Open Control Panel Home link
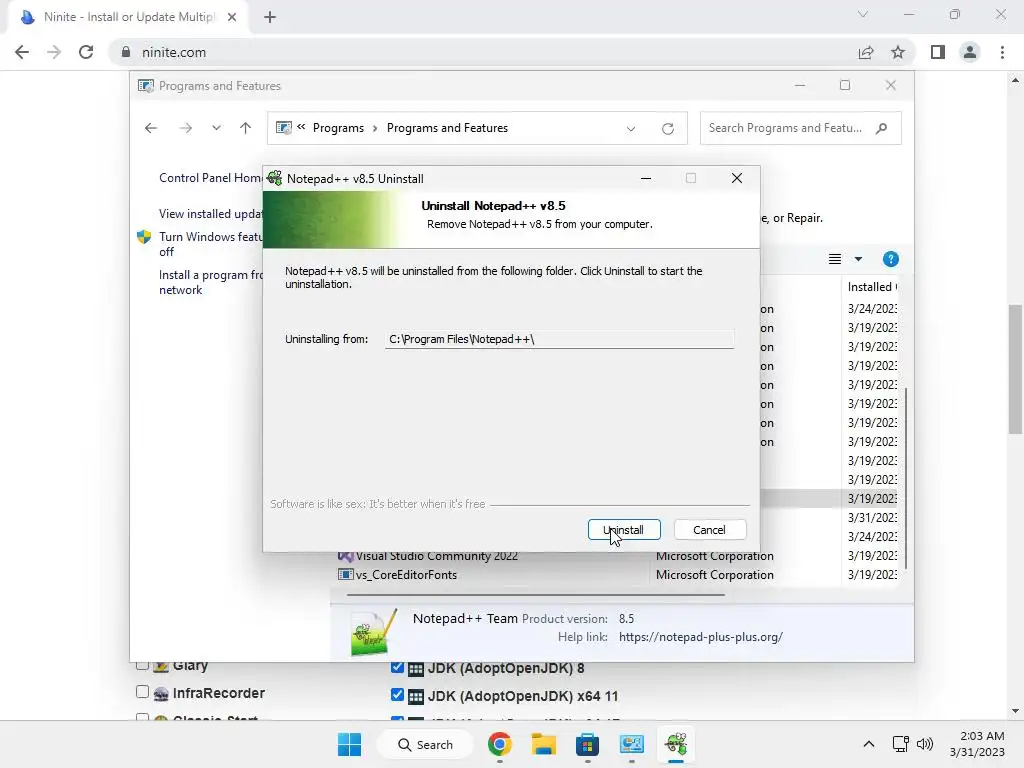The height and width of the screenshot is (768, 1024). coord(210,178)
